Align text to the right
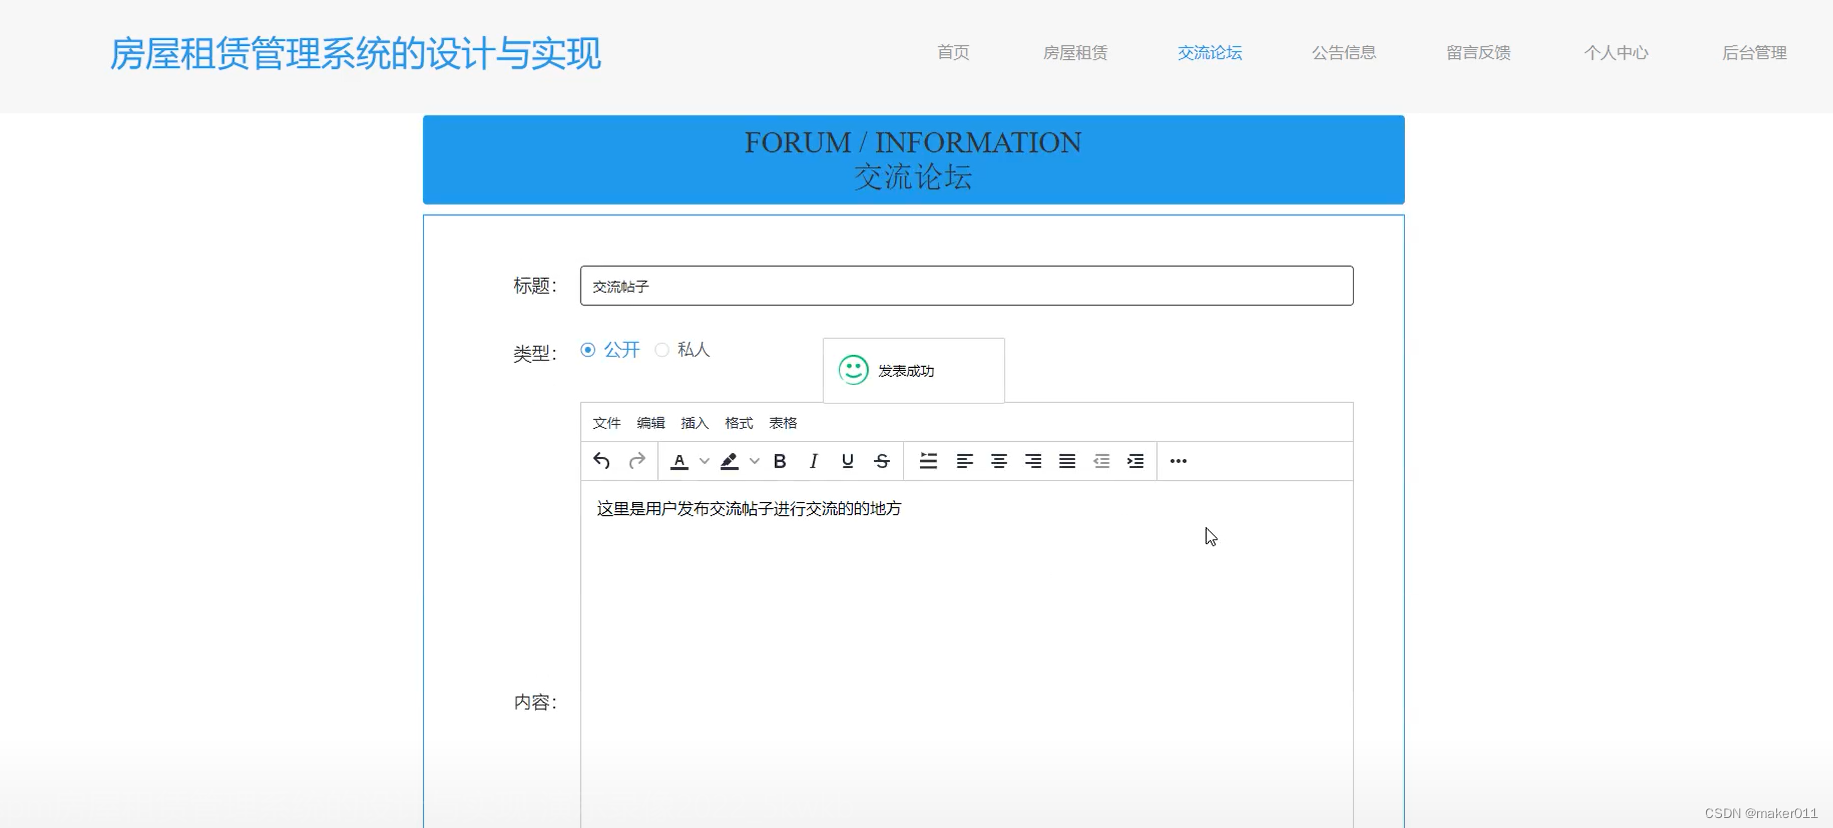This screenshot has height=828, width=1833. click(1033, 461)
